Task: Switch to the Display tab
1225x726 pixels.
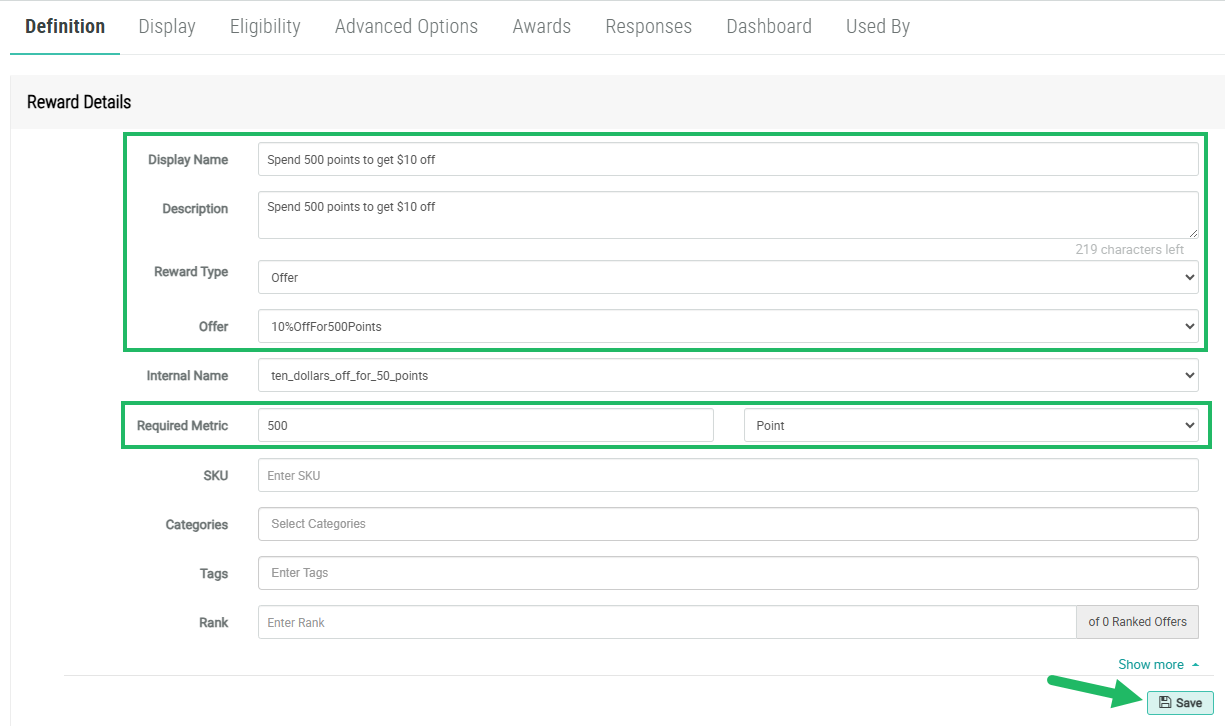Action: tap(167, 27)
